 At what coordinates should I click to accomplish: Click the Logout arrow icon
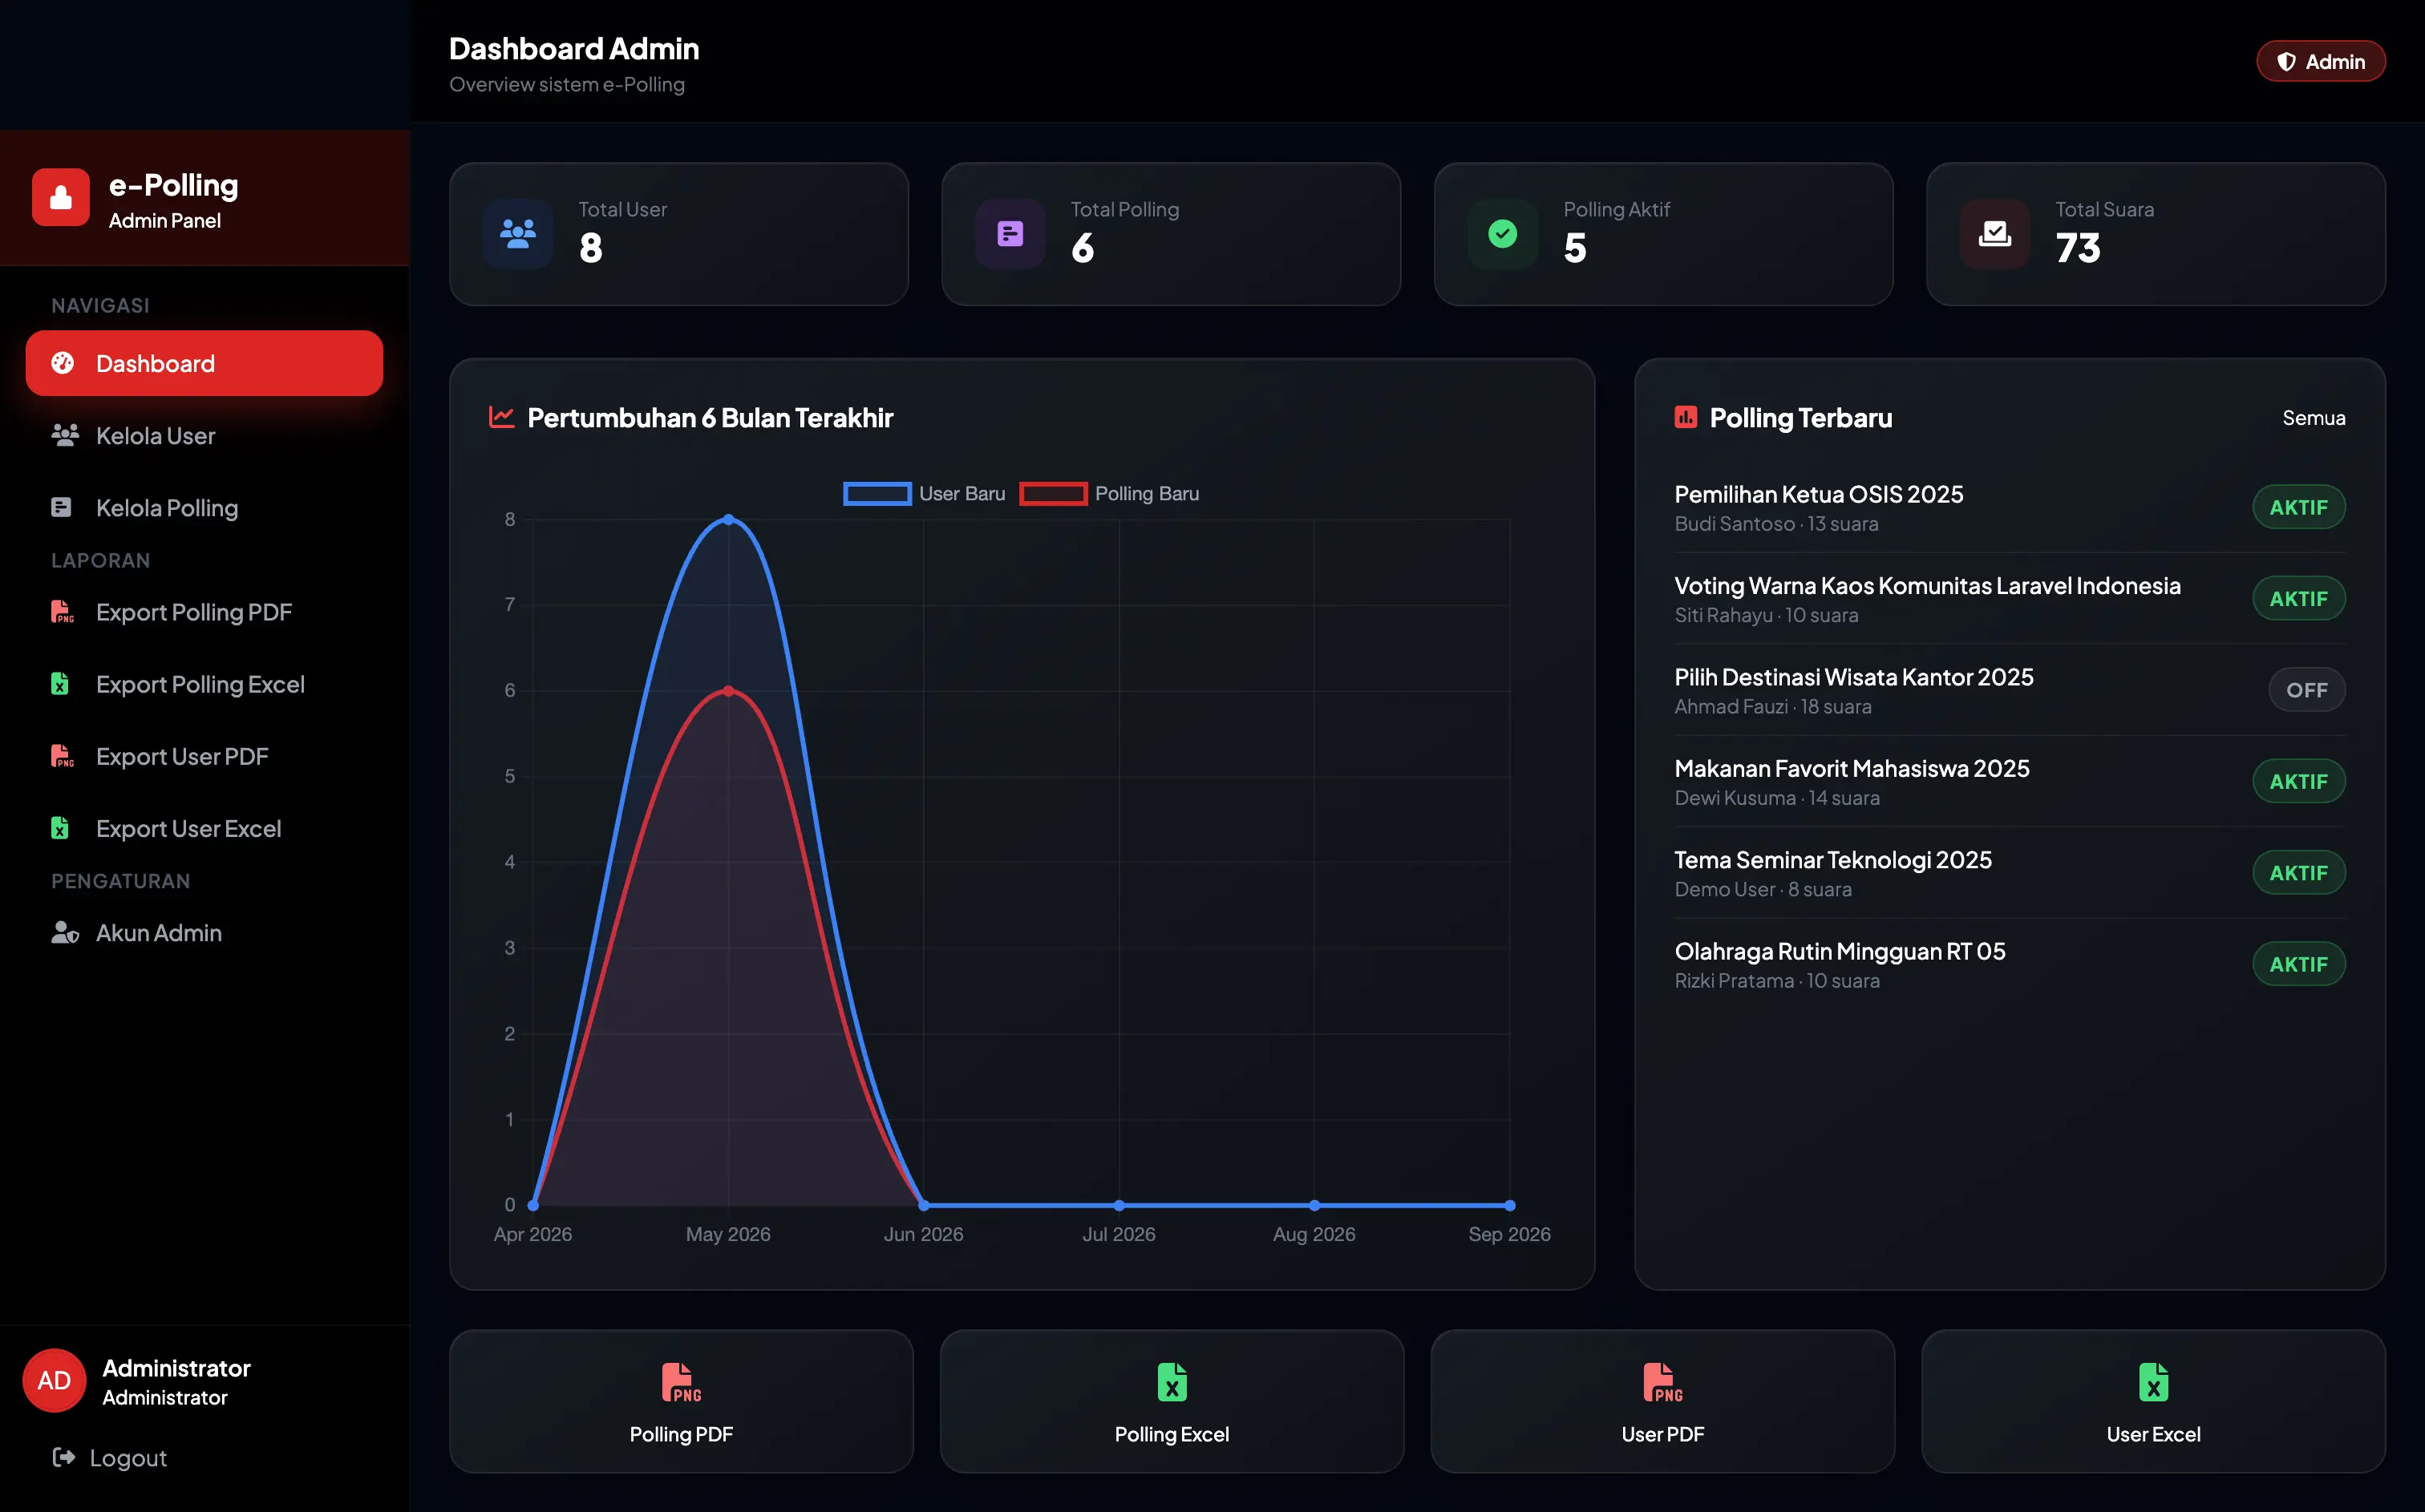(x=64, y=1457)
